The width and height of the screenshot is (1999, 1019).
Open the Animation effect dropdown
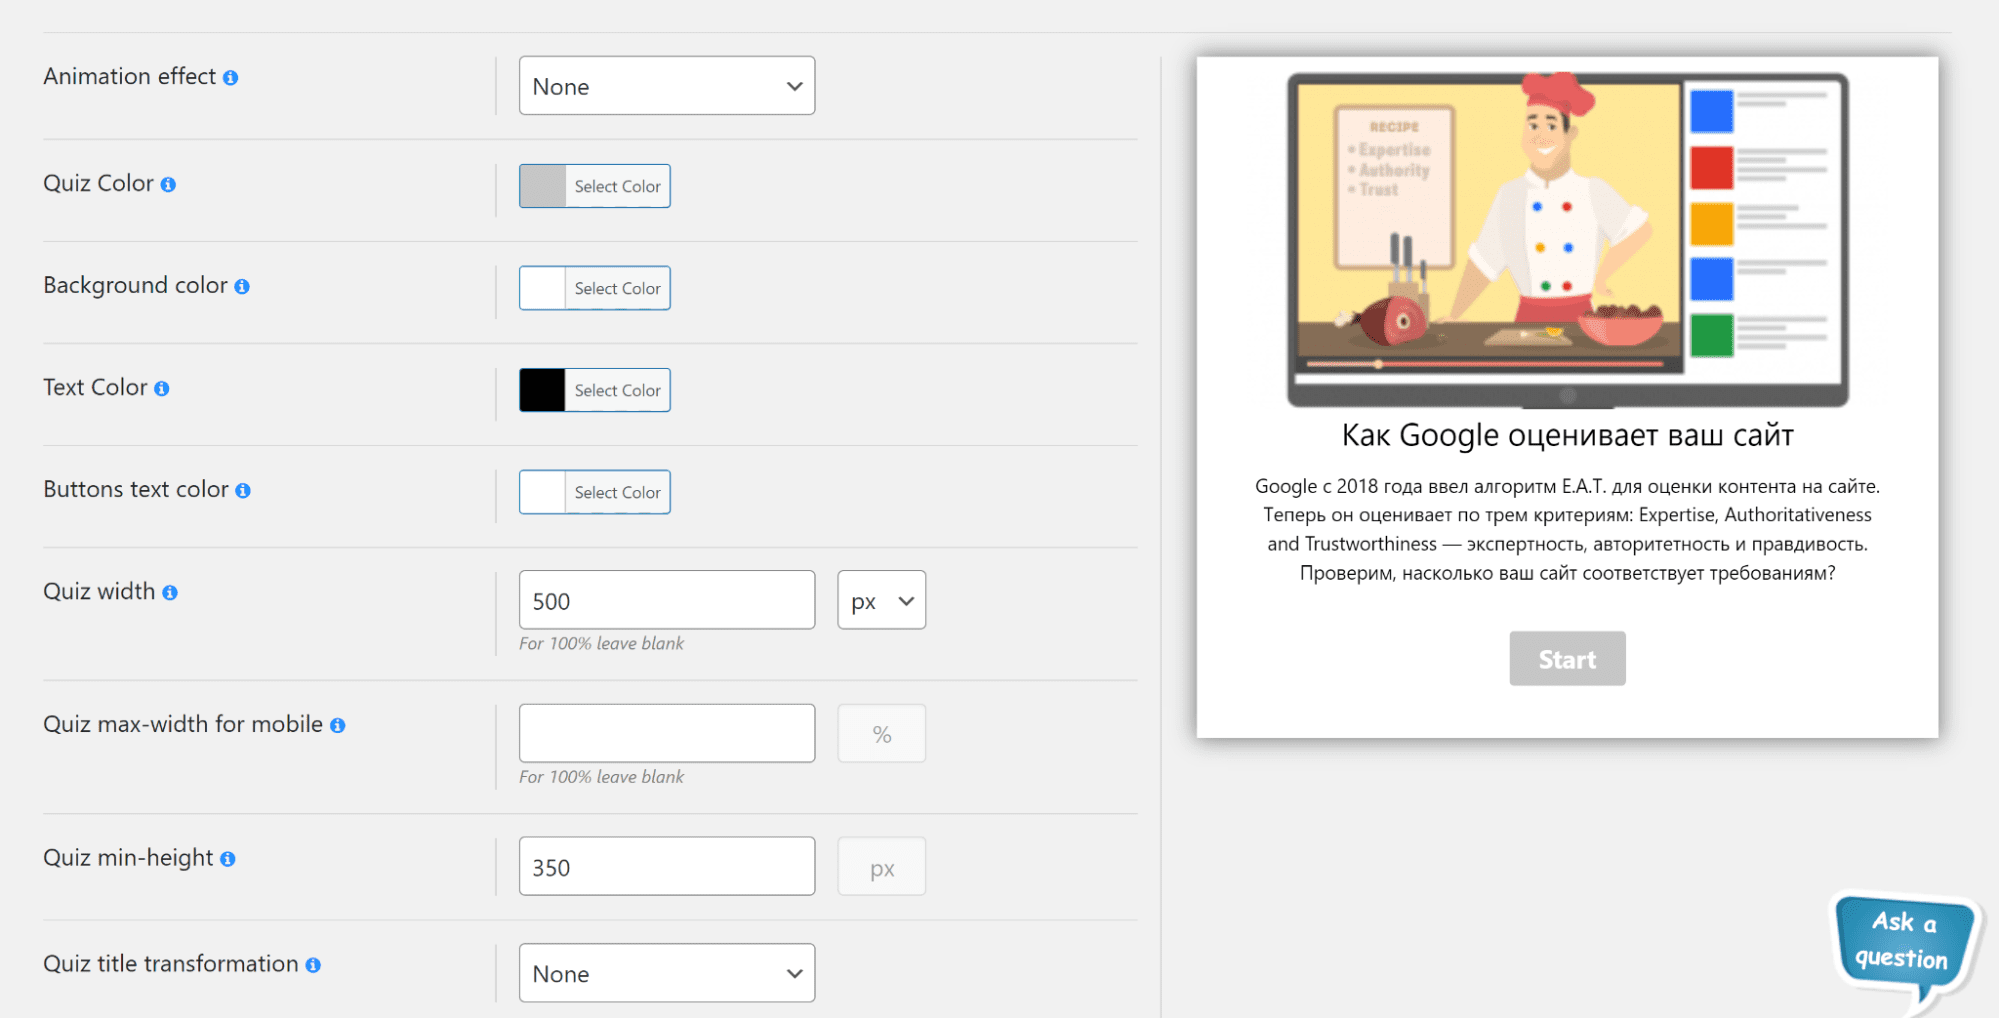click(x=666, y=86)
